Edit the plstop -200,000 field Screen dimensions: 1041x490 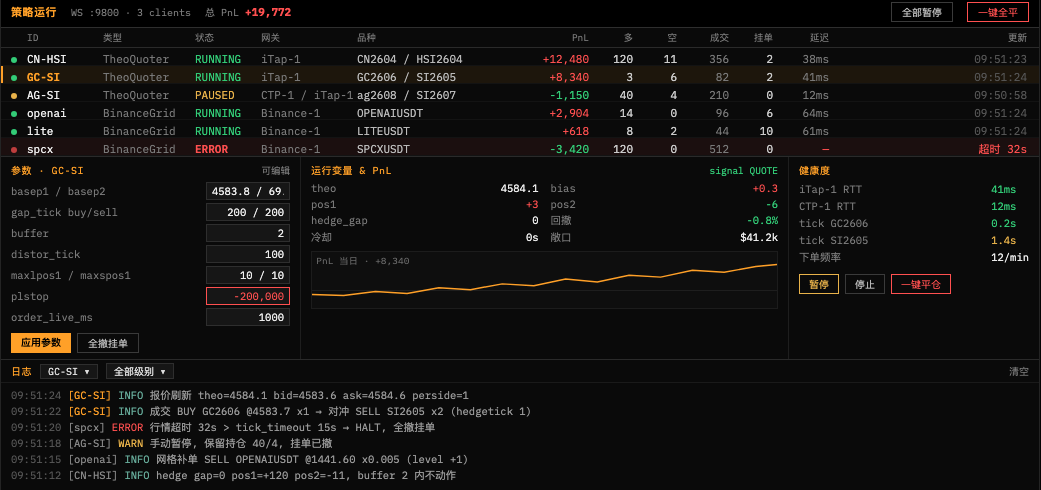pyautogui.click(x=248, y=296)
